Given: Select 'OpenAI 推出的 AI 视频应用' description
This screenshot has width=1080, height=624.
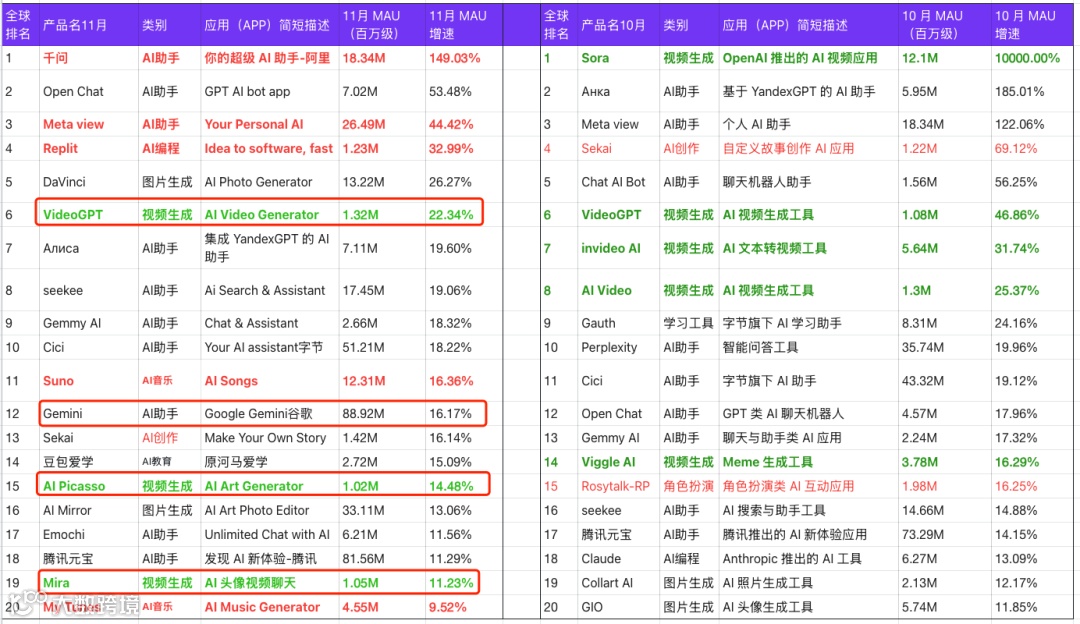Looking at the screenshot, I should click(800, 58).
